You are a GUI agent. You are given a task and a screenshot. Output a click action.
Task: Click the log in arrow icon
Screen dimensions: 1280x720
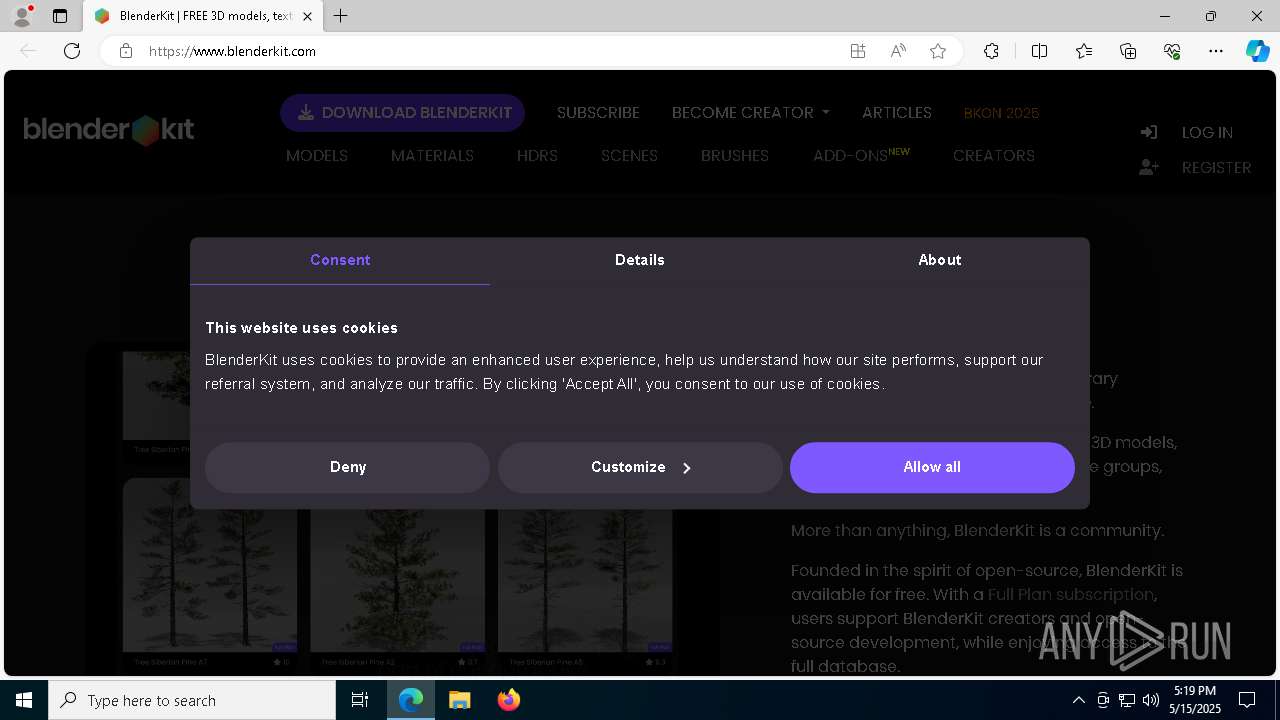(1149, 132)
